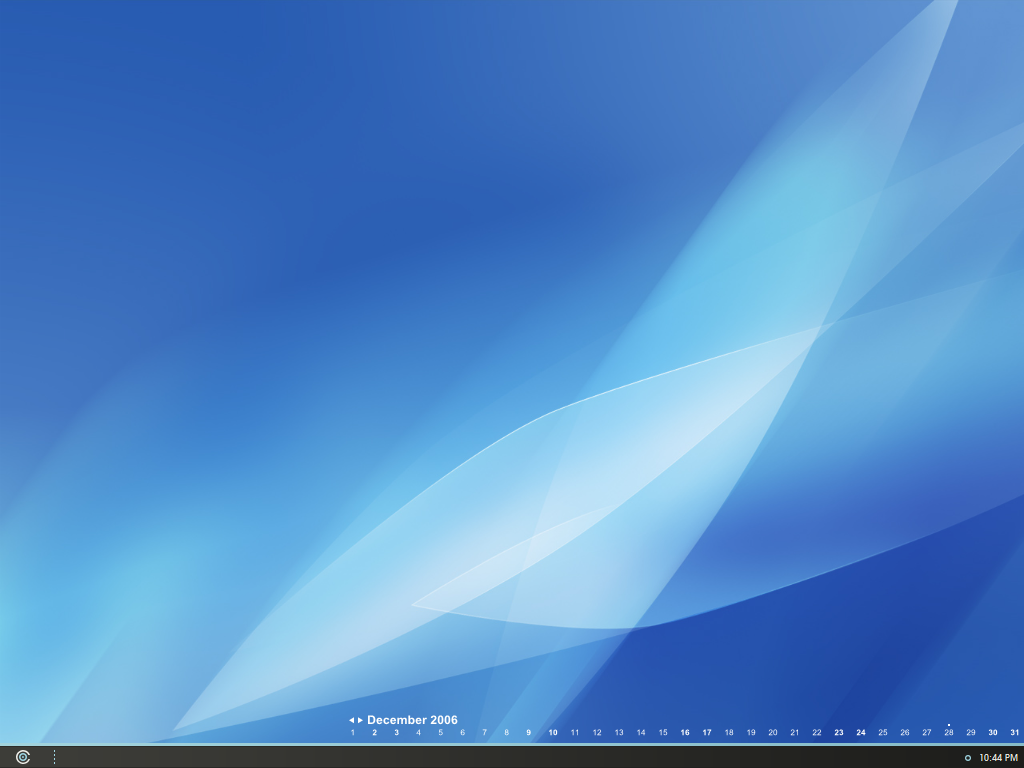Click the bold date 17 on the calendar

pos(706,733)
